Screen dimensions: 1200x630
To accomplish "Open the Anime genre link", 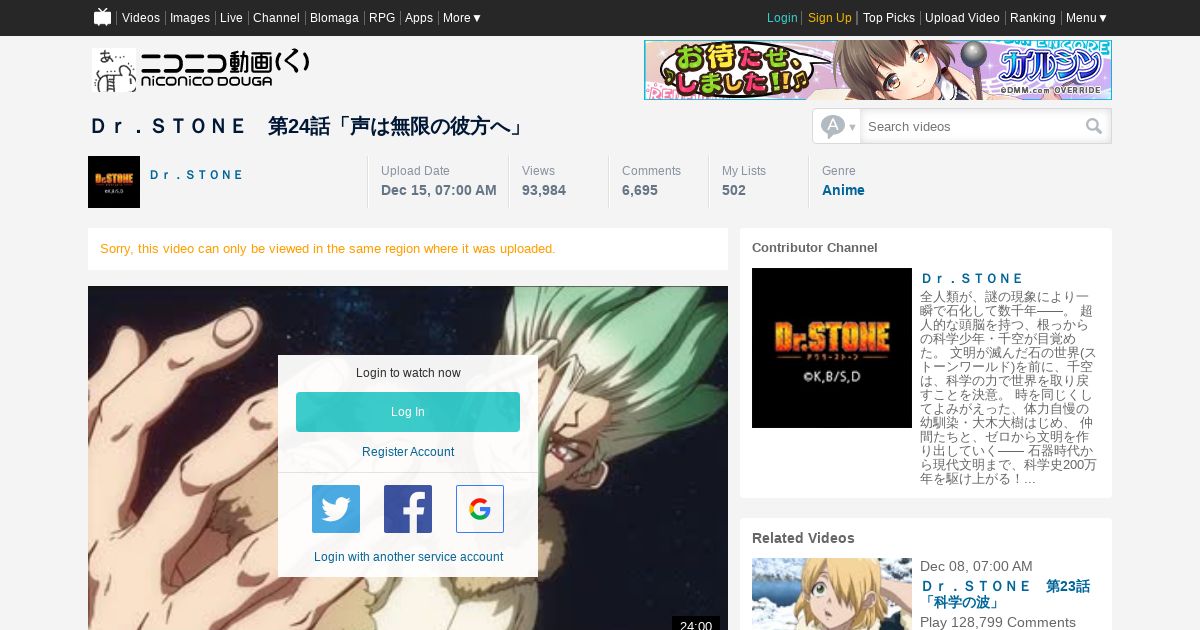I will [x=843, y=190].
